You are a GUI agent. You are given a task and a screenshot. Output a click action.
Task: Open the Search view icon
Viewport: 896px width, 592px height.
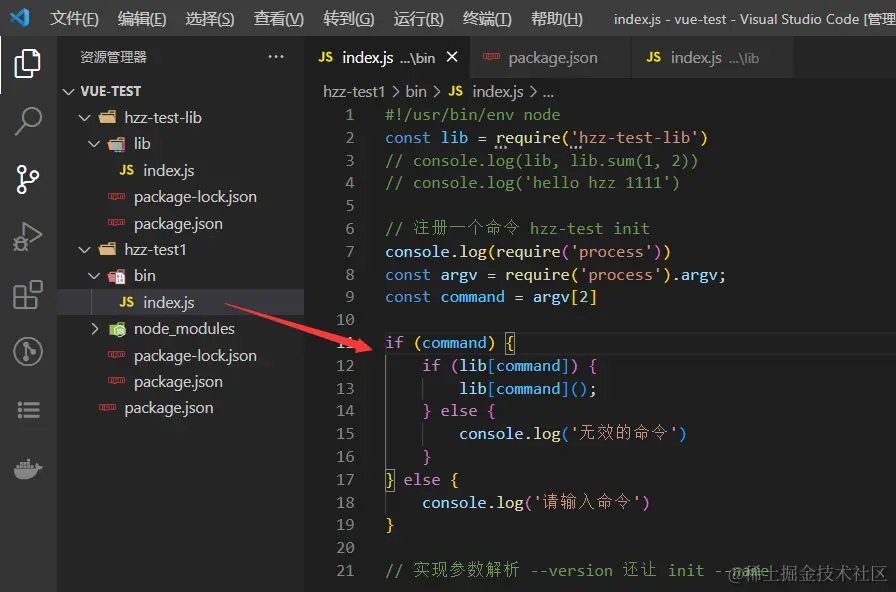point(27,121)
